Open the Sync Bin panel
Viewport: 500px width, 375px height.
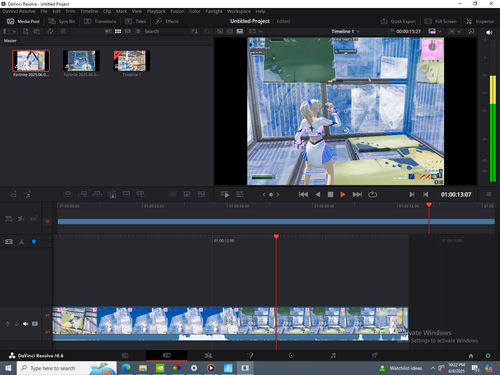[62, 21]
